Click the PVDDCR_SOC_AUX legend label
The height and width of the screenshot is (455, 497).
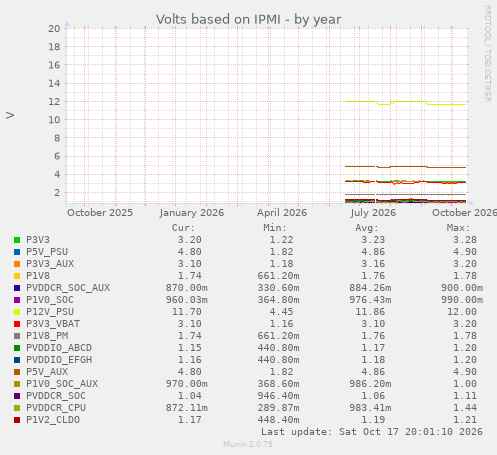68,288
